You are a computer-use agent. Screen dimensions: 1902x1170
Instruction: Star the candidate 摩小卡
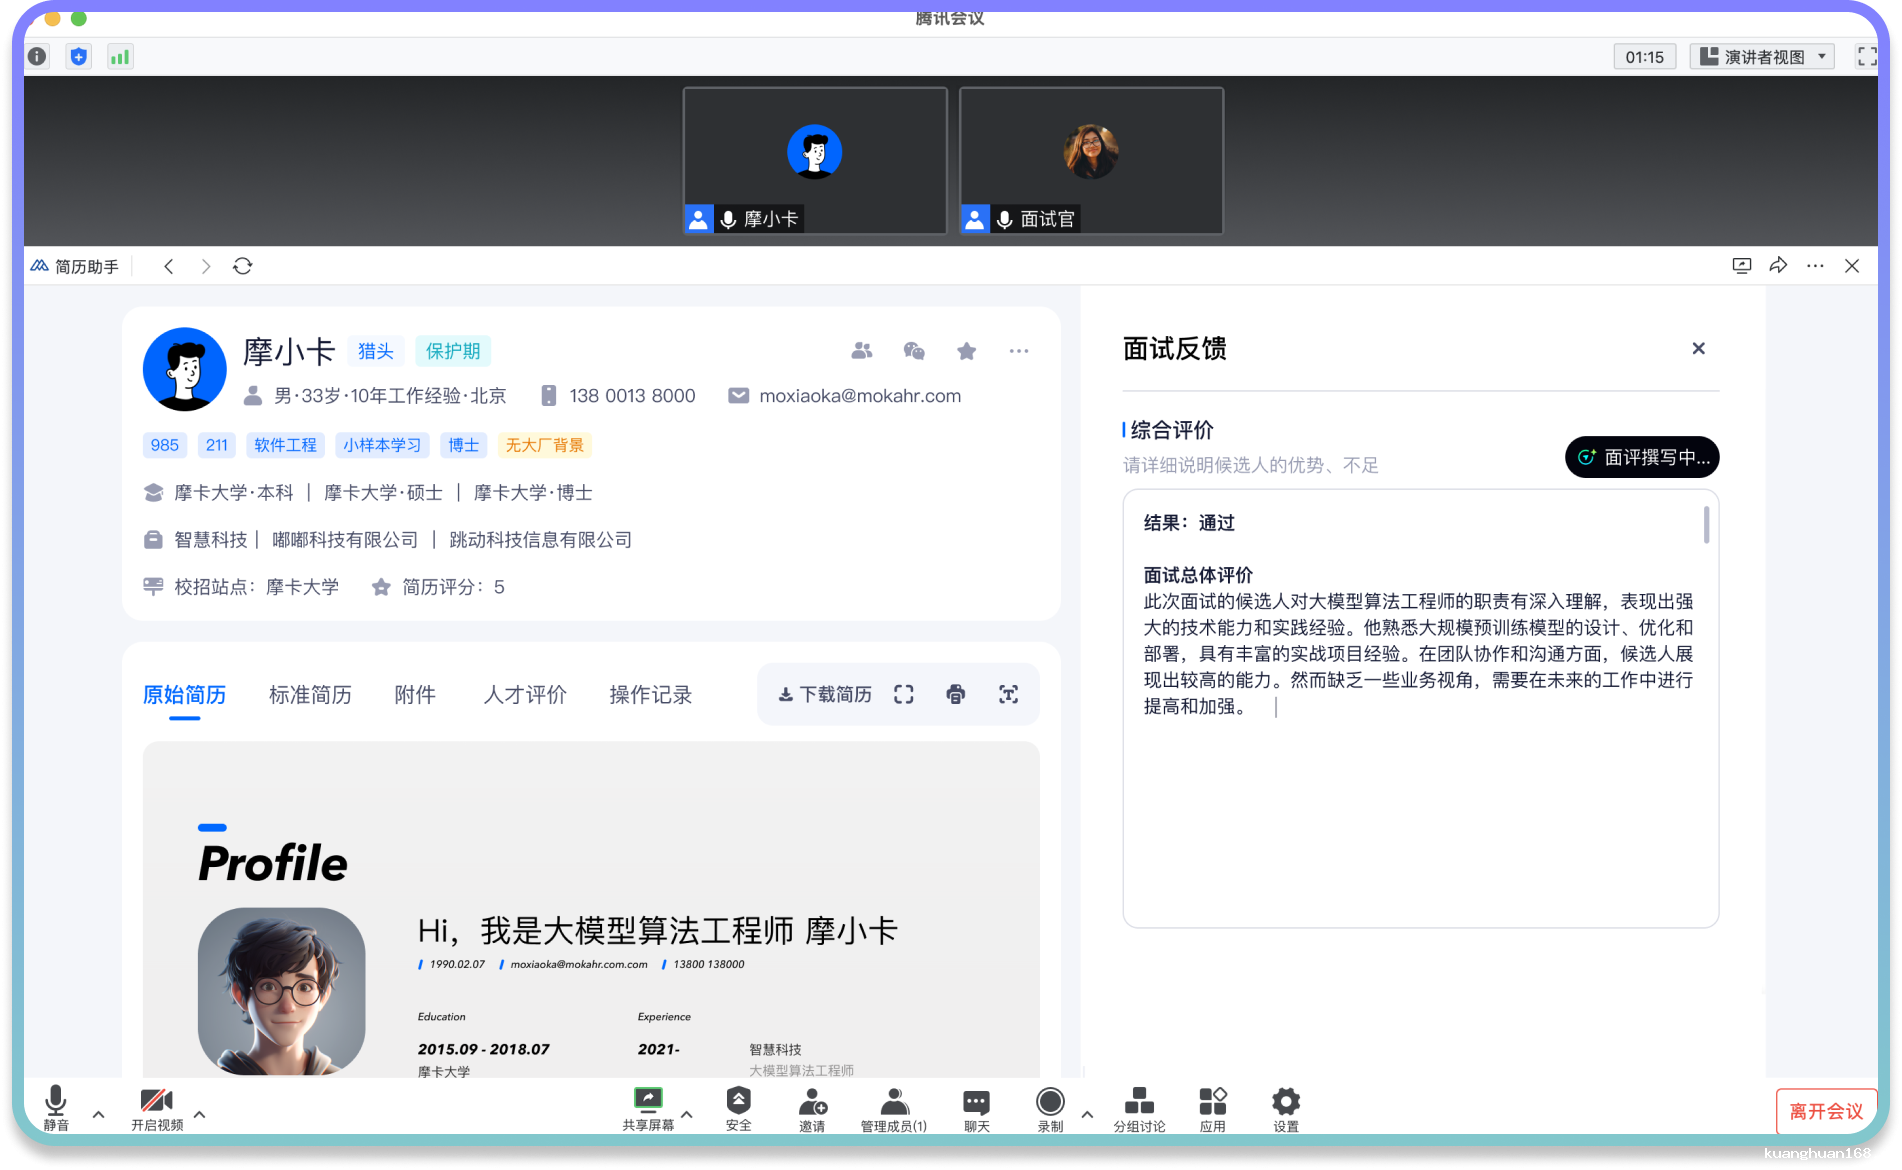966,351
